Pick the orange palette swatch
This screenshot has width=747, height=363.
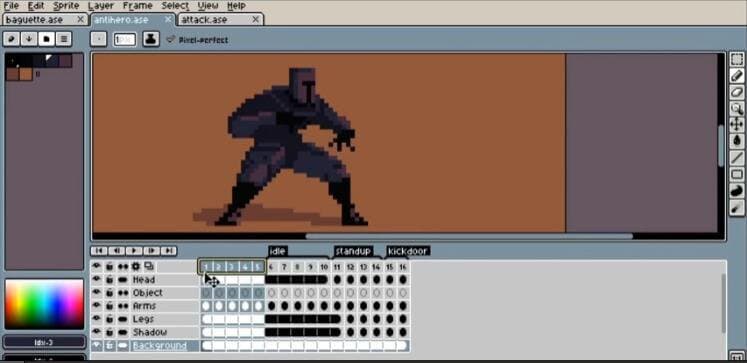point(26,74)
